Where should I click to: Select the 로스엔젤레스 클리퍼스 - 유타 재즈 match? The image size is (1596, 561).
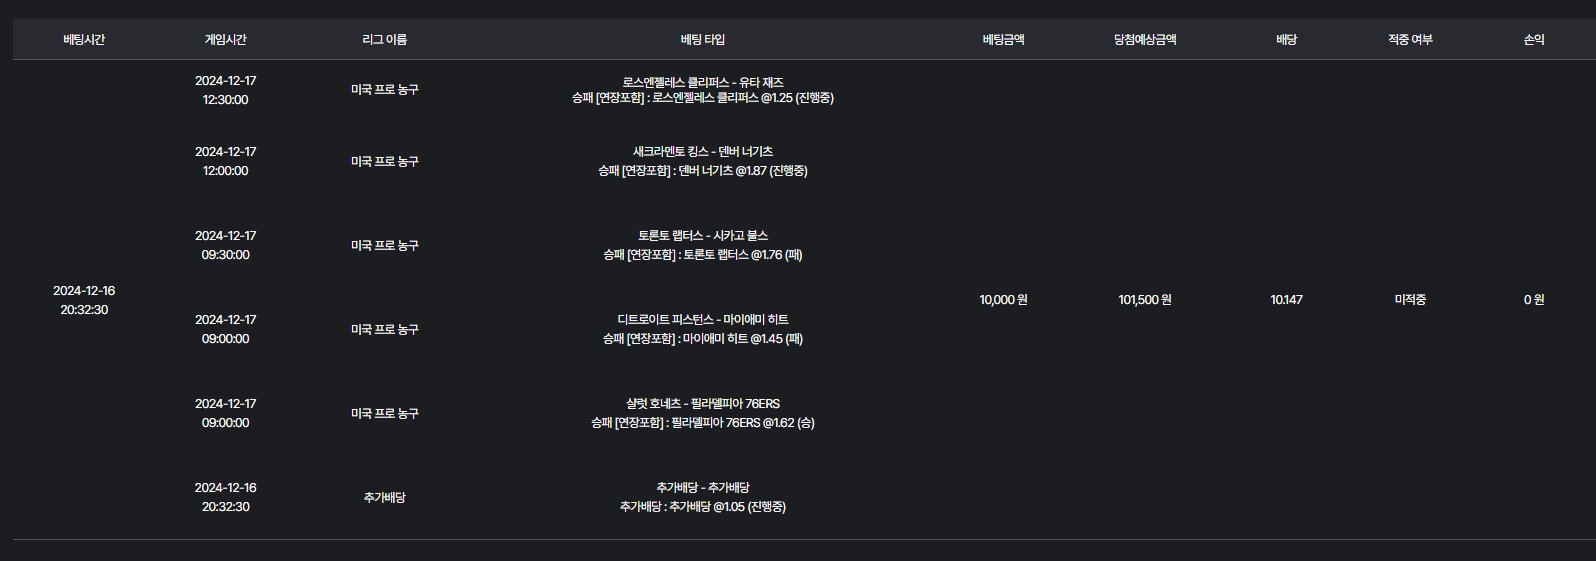click(x=702, y=82)
